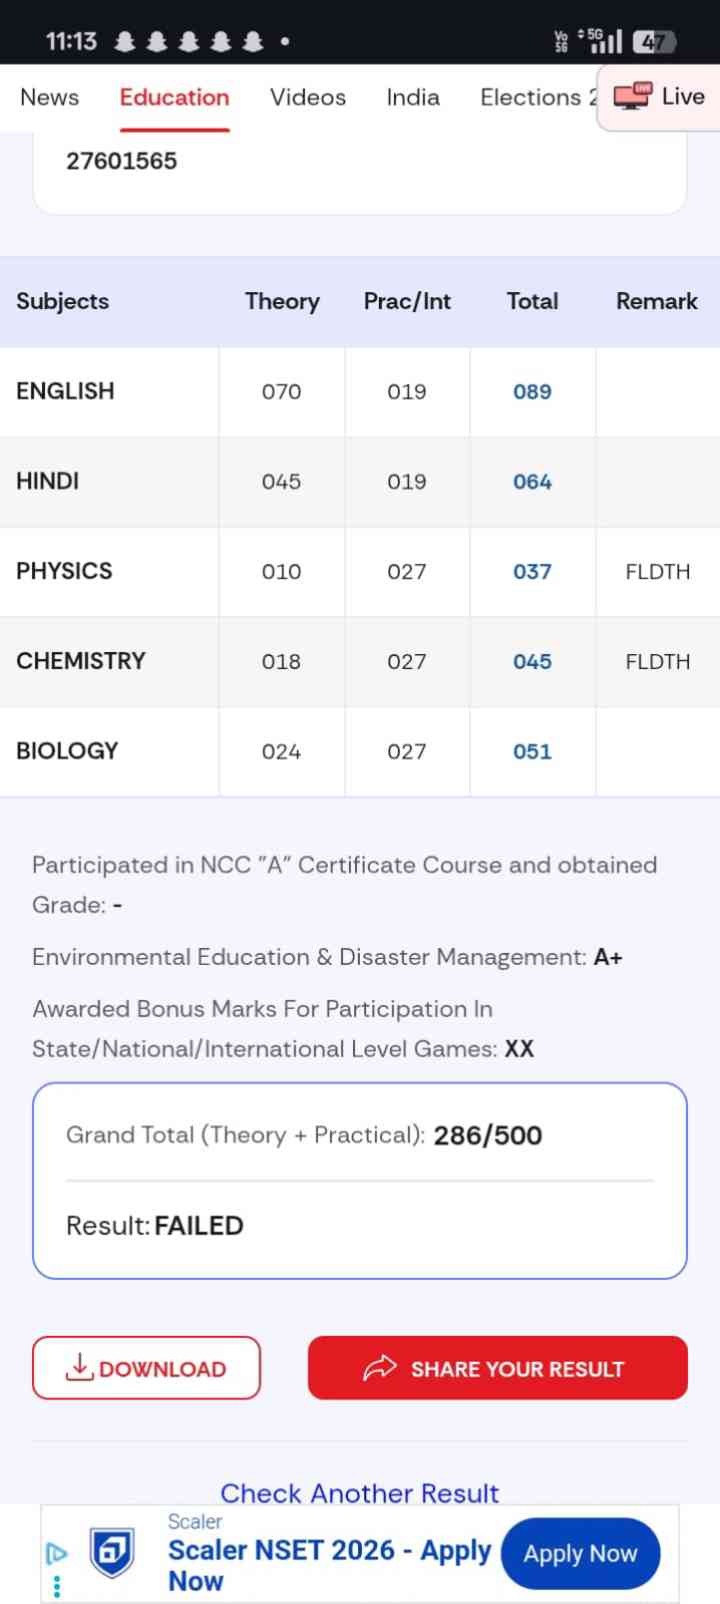This screenshot has width=720, height=1604.
Task: Open the Videos tab
Action: (308, 97)
